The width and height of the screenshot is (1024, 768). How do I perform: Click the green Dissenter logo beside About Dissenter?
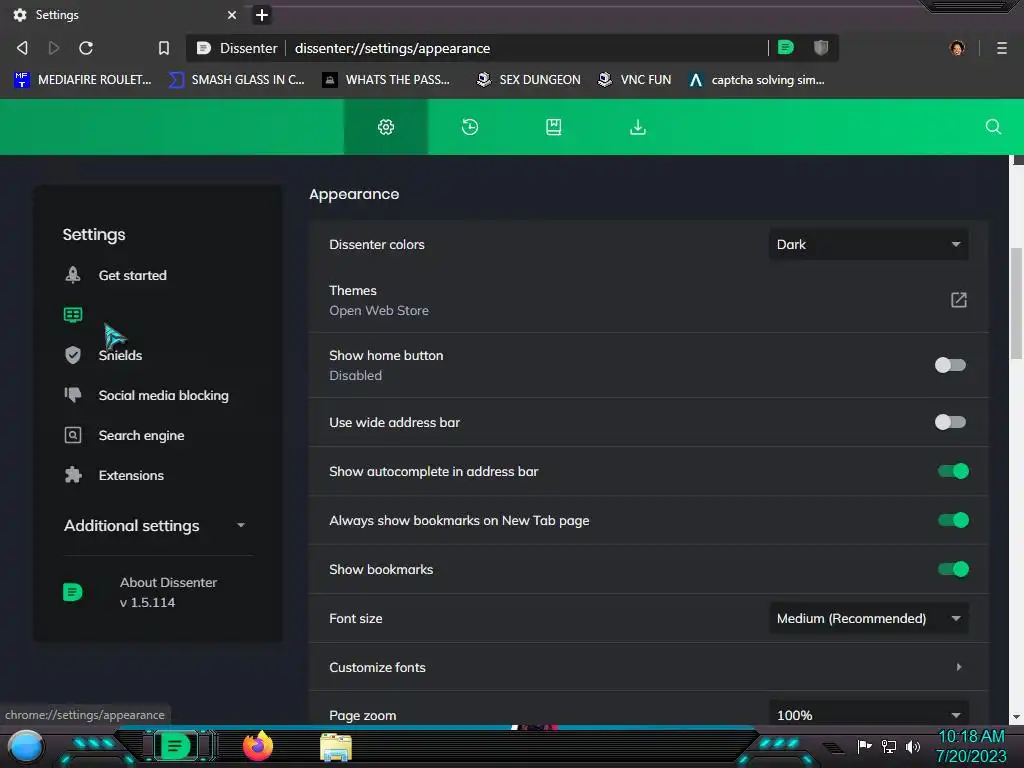pyautogui.click(x=72, y=592)
